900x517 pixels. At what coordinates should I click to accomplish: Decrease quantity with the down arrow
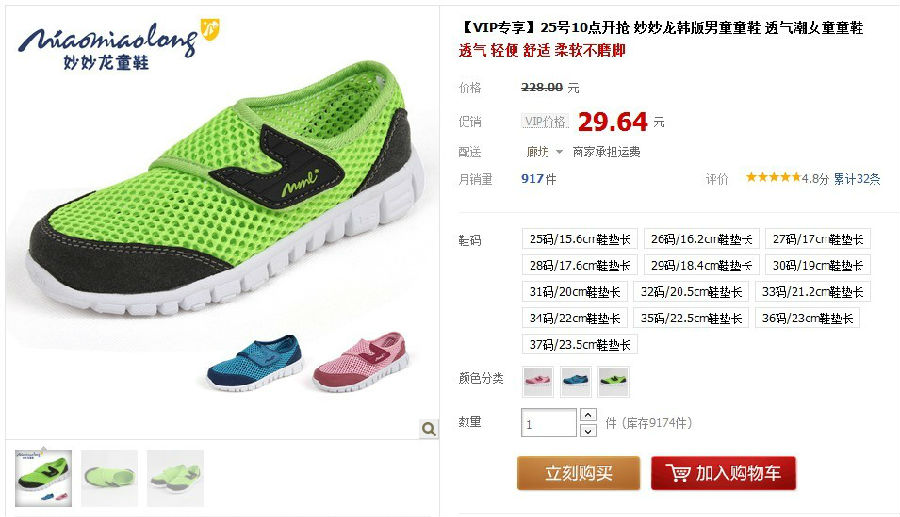point(588,430)
